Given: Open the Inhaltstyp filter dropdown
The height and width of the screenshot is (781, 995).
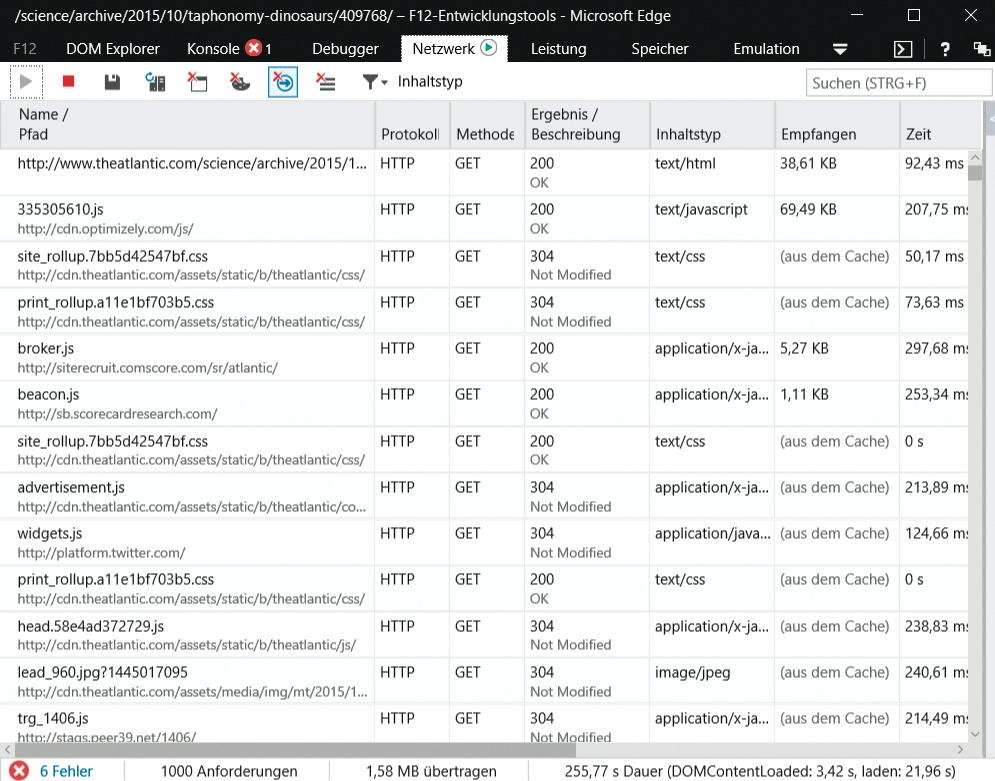Looking at the screenshot, I should pos(376,82).
